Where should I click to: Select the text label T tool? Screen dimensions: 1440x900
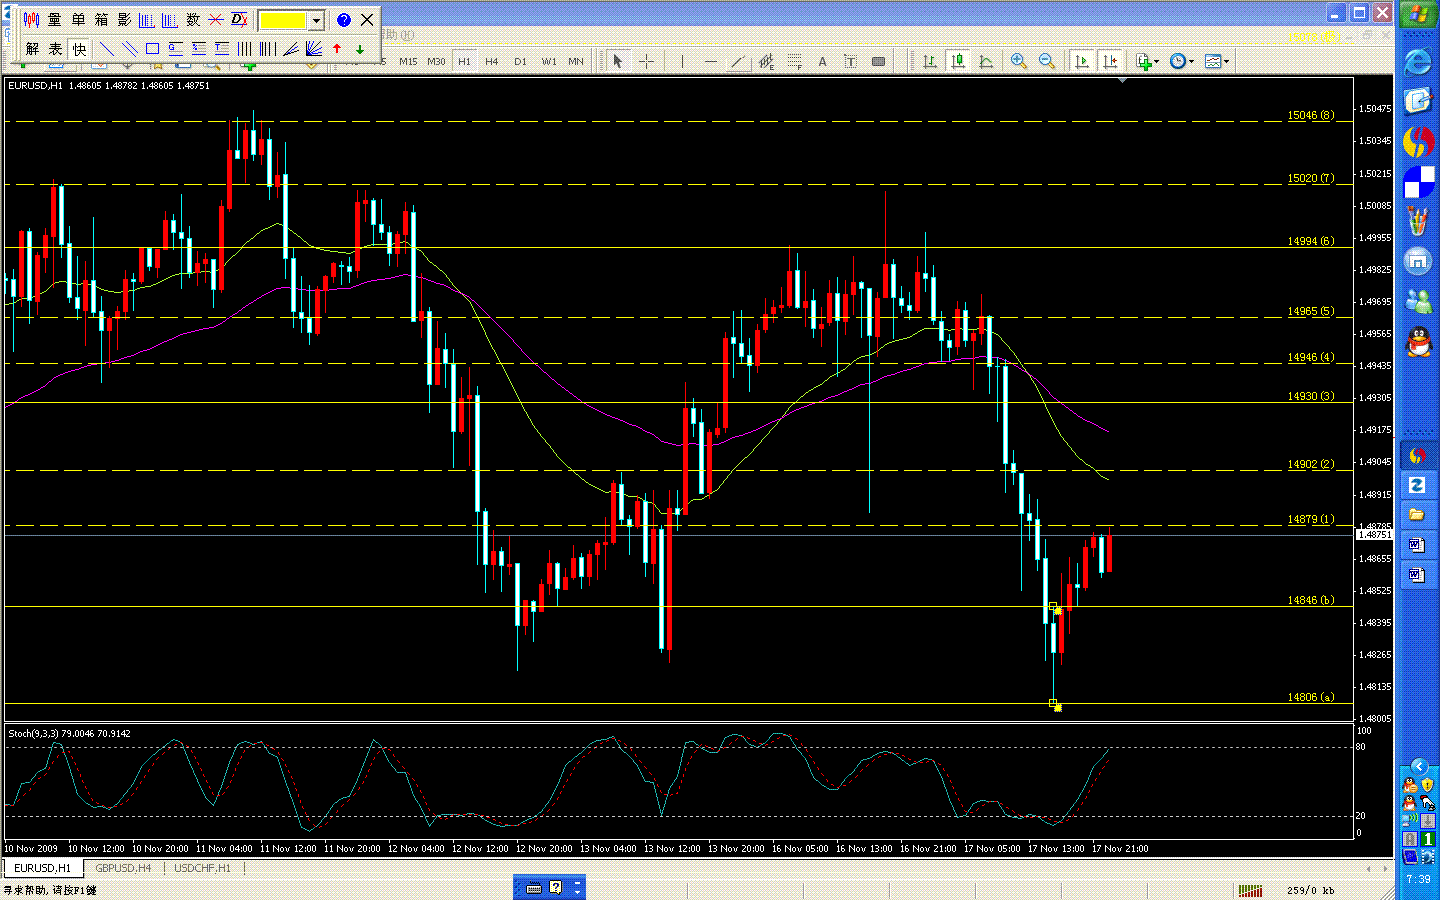coord(850,61)
